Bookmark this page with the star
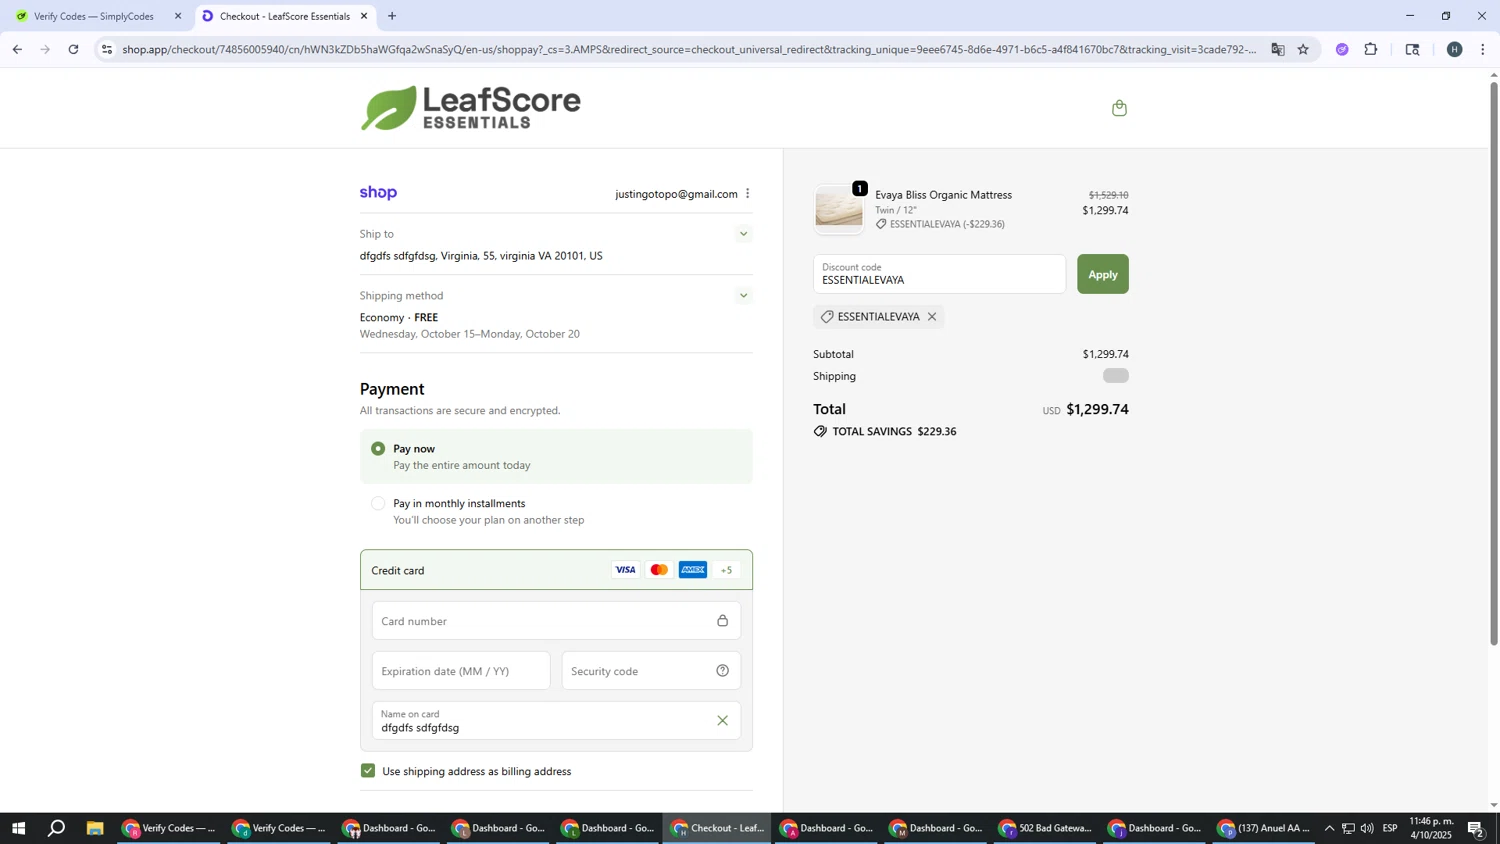Screen dimensions: 1500x844 [x=1303, y=49]
